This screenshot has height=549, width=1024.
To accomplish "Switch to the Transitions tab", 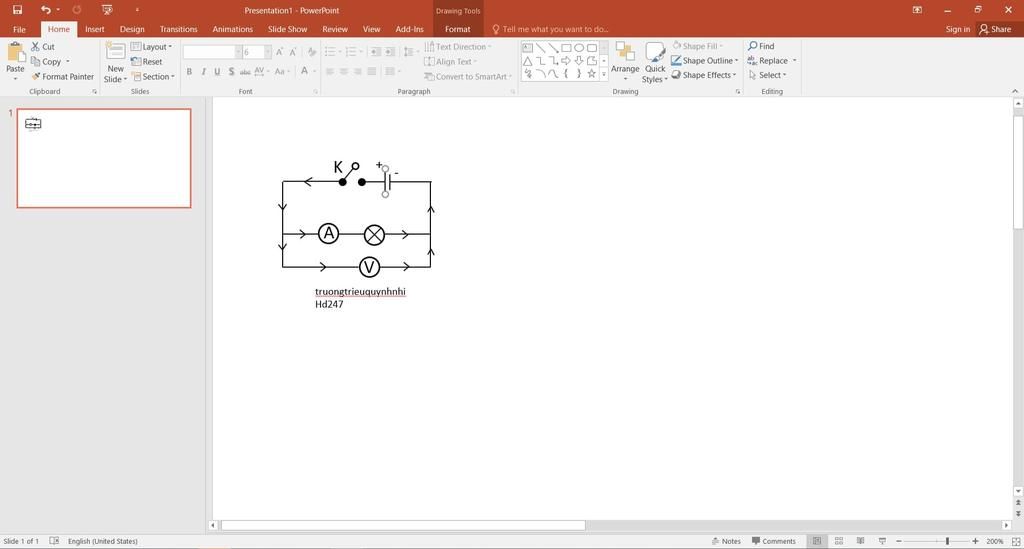I will click(x=178, y=29).
